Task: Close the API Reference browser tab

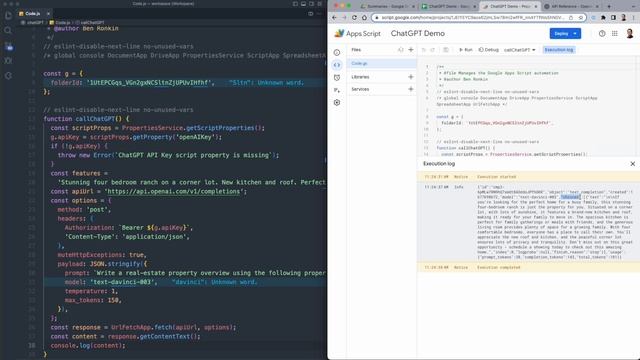Action: point(597,7)
